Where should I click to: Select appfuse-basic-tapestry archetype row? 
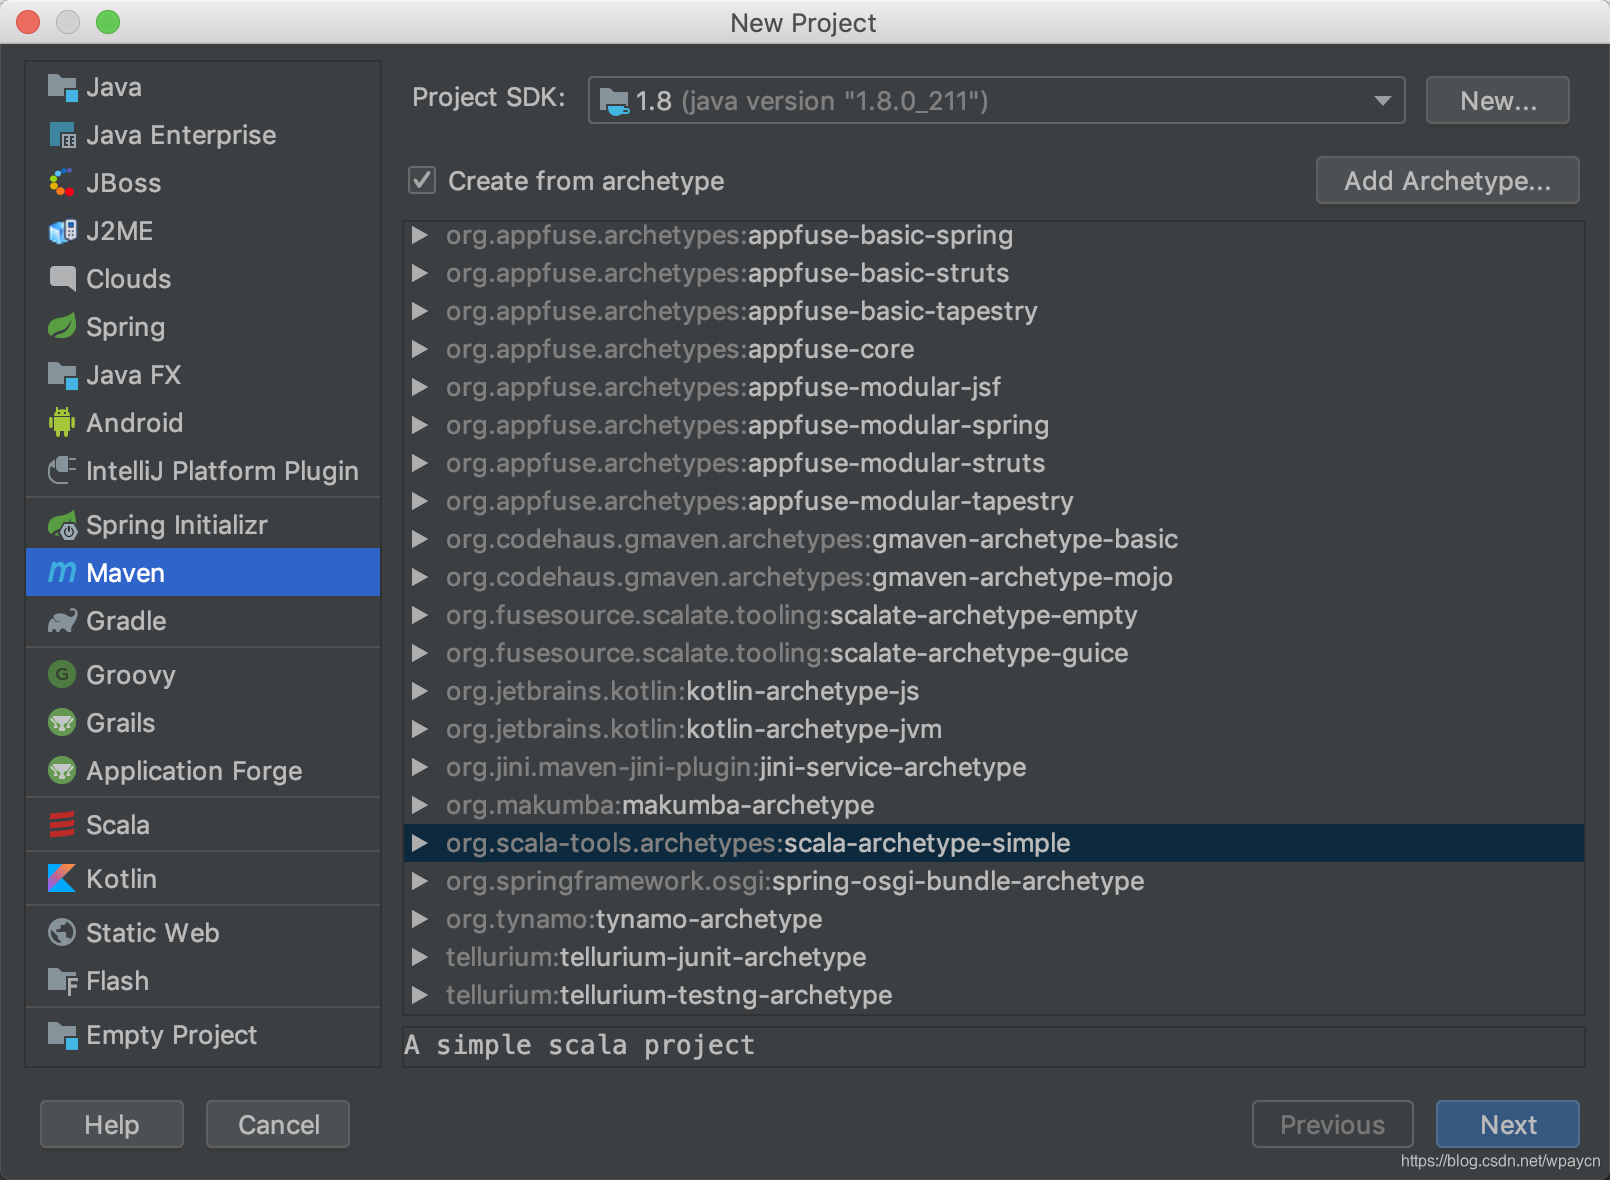point(994,311)
